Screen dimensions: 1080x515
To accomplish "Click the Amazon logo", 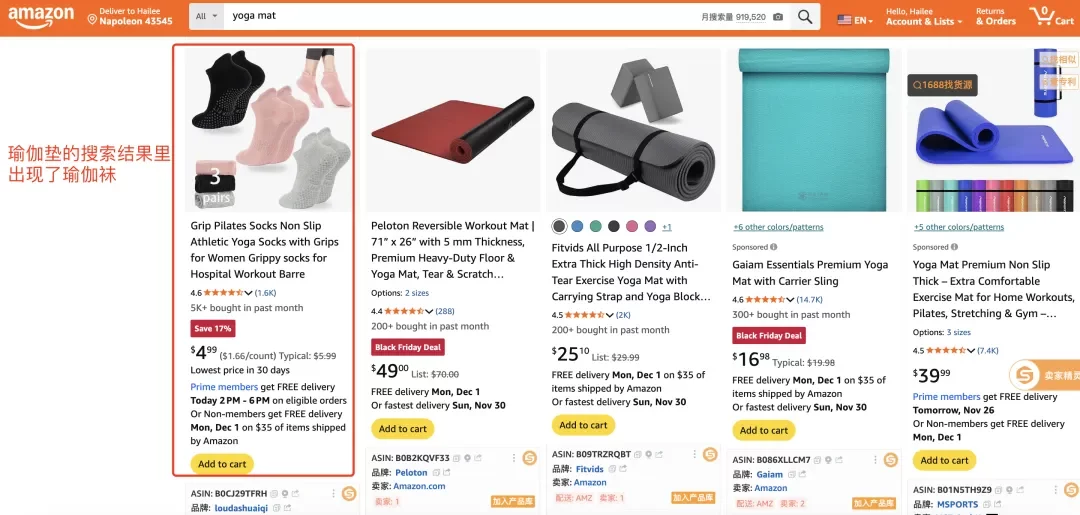I will pos(42,17).
